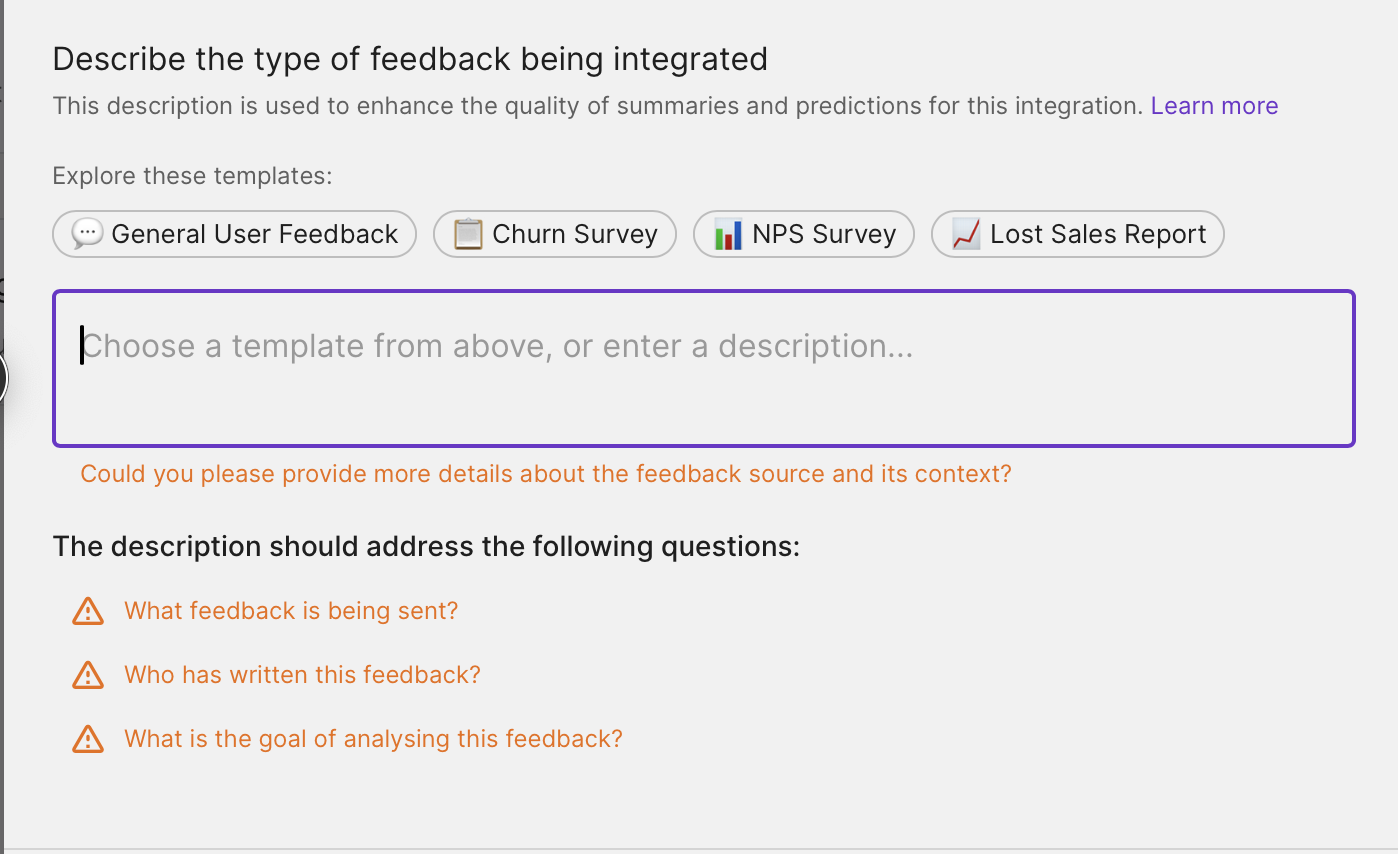Click the speech bubble icon on General User Feedback
Viewport: 1398px width, 854px height.
87,234
